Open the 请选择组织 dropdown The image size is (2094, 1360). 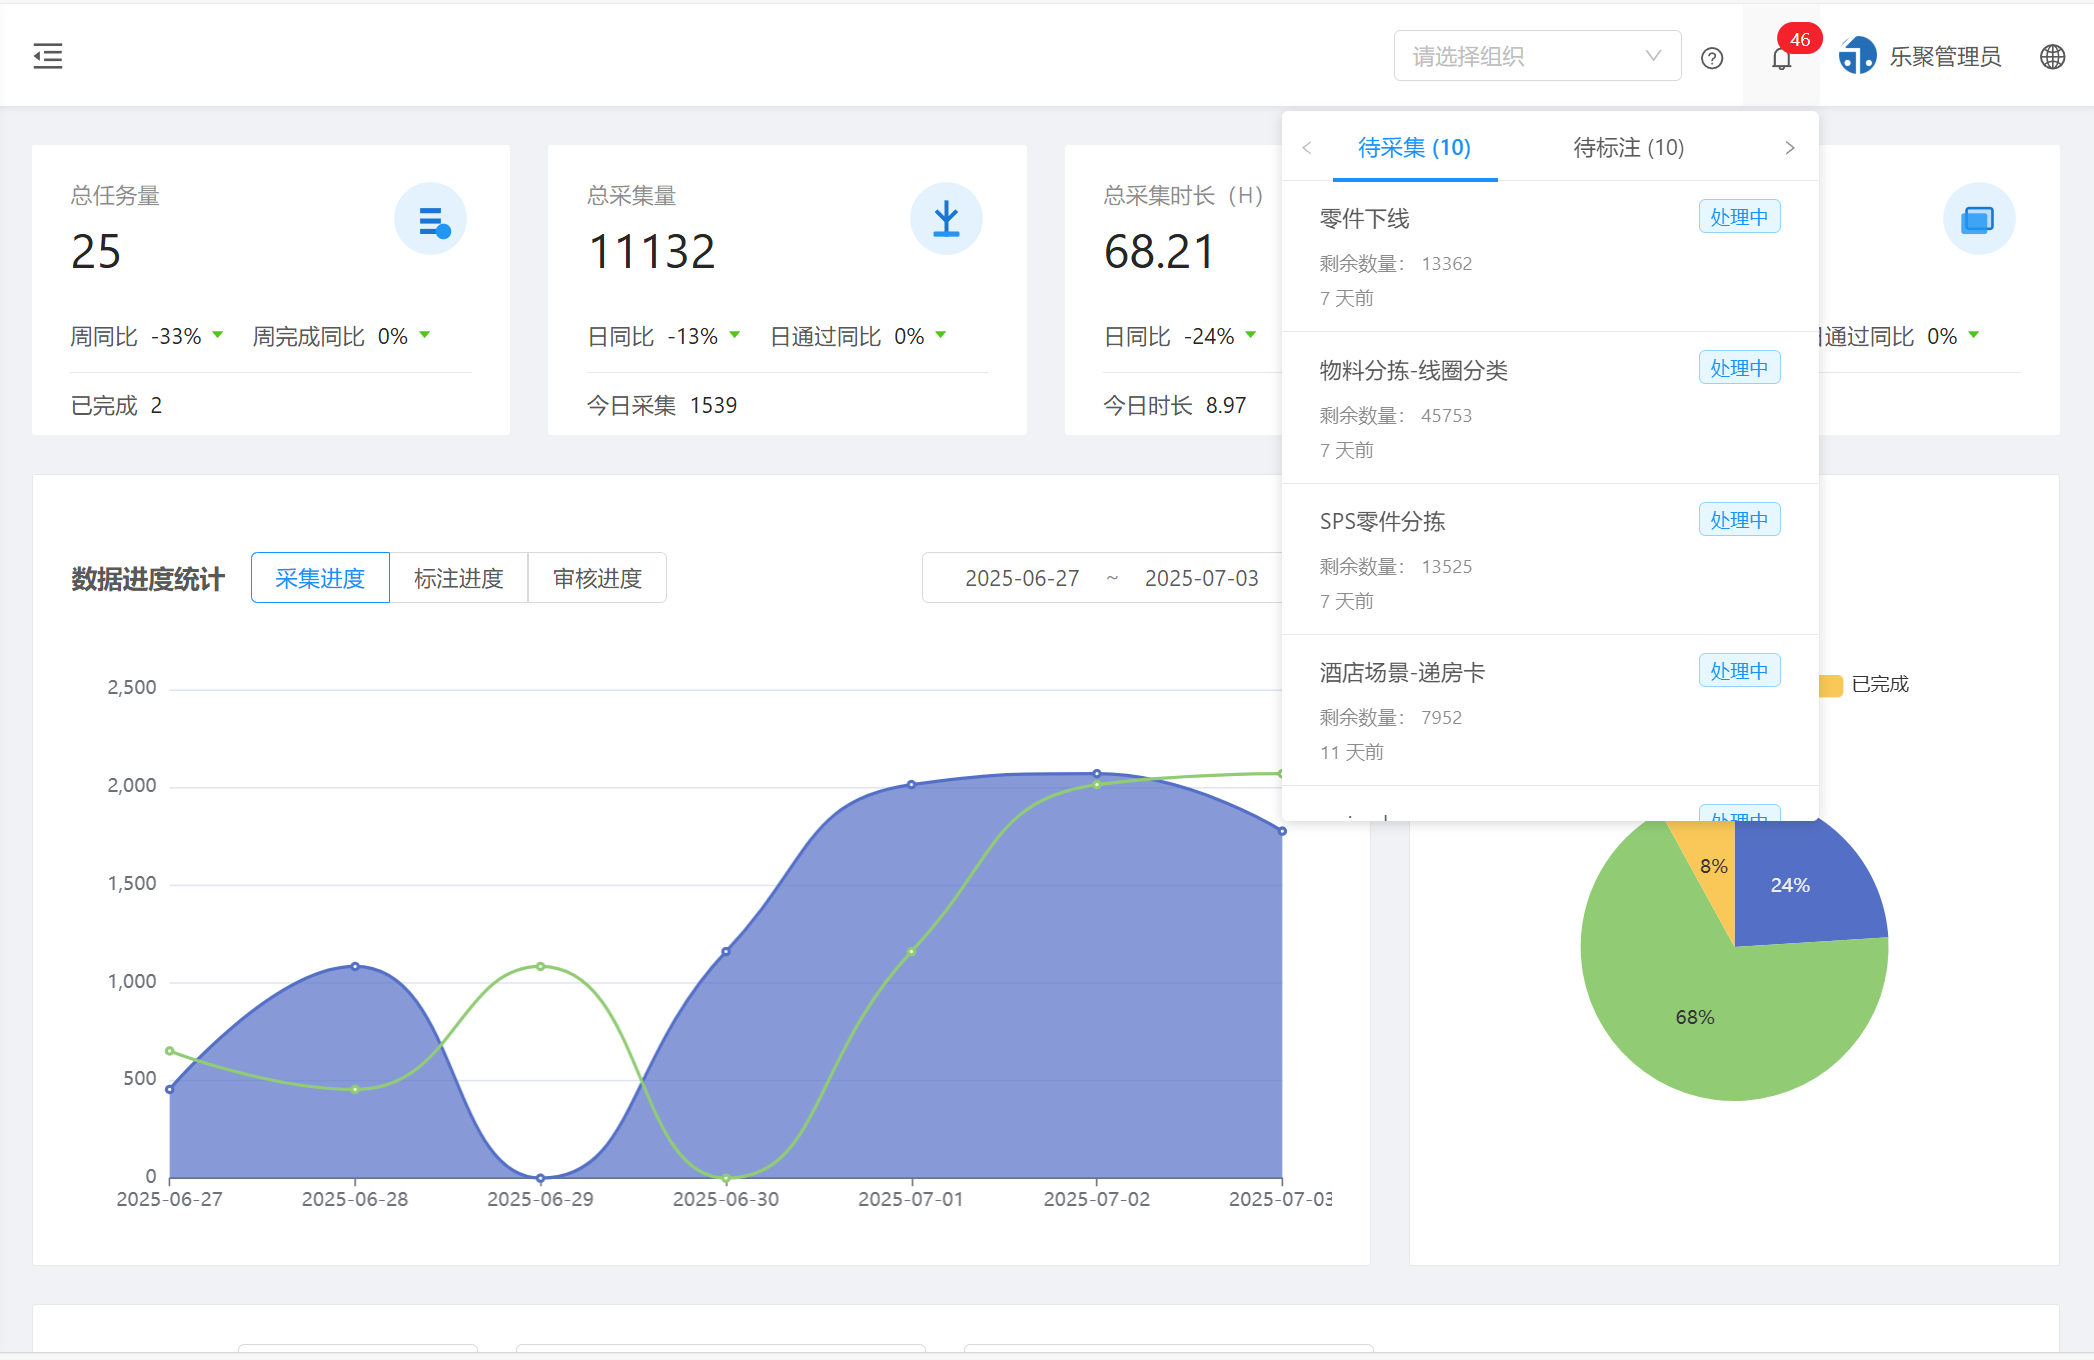pyautogui.click(x=1536, y=56)
